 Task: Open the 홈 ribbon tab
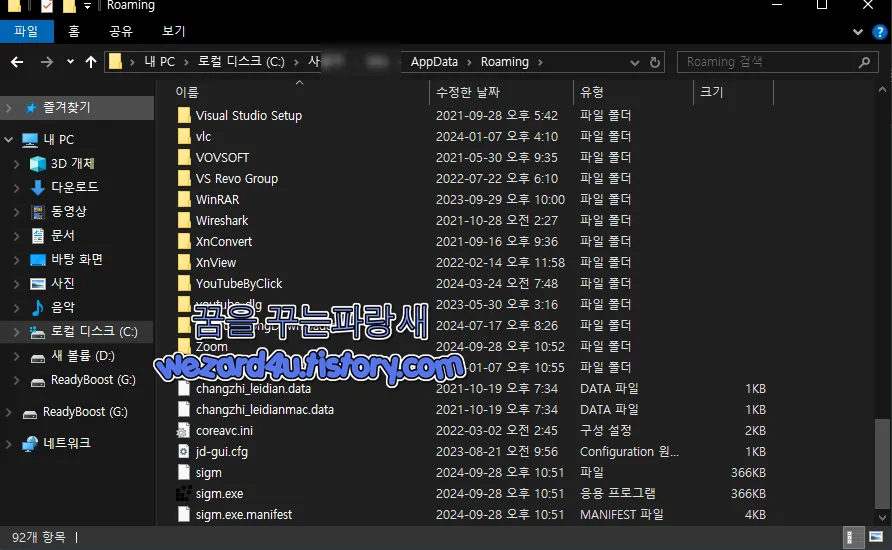point(74,31)
